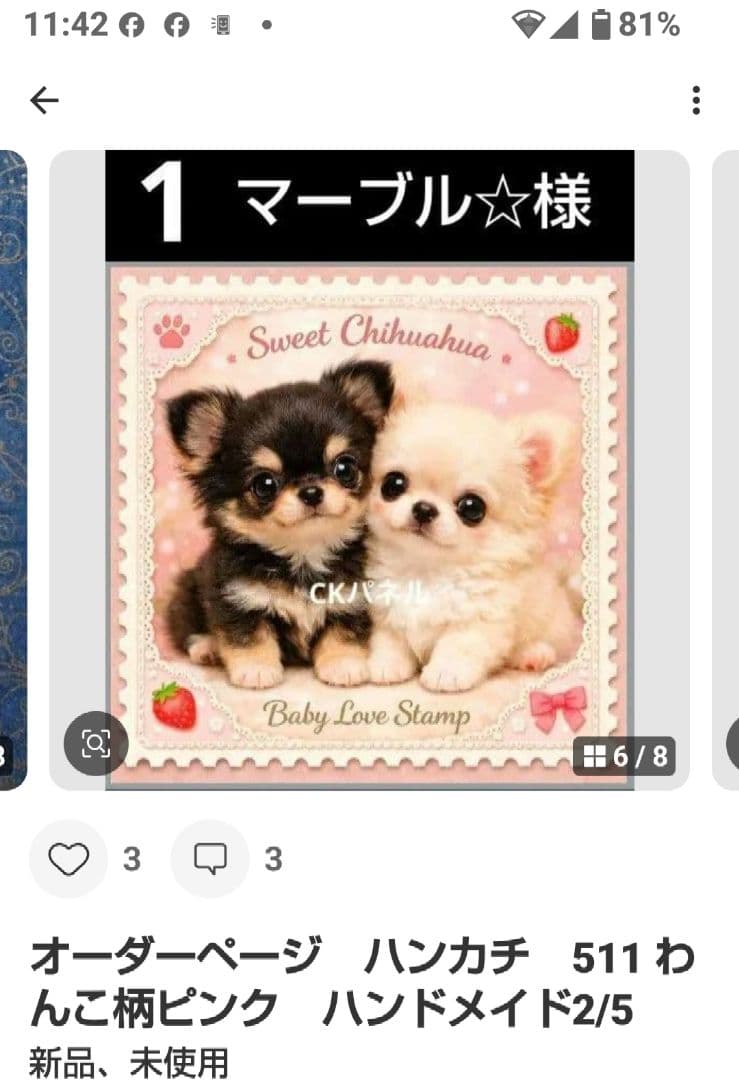The image size is (739, 1080).
Task: Tap the image search lens icon
Action: pyautogui.click(x=96, y=744)
